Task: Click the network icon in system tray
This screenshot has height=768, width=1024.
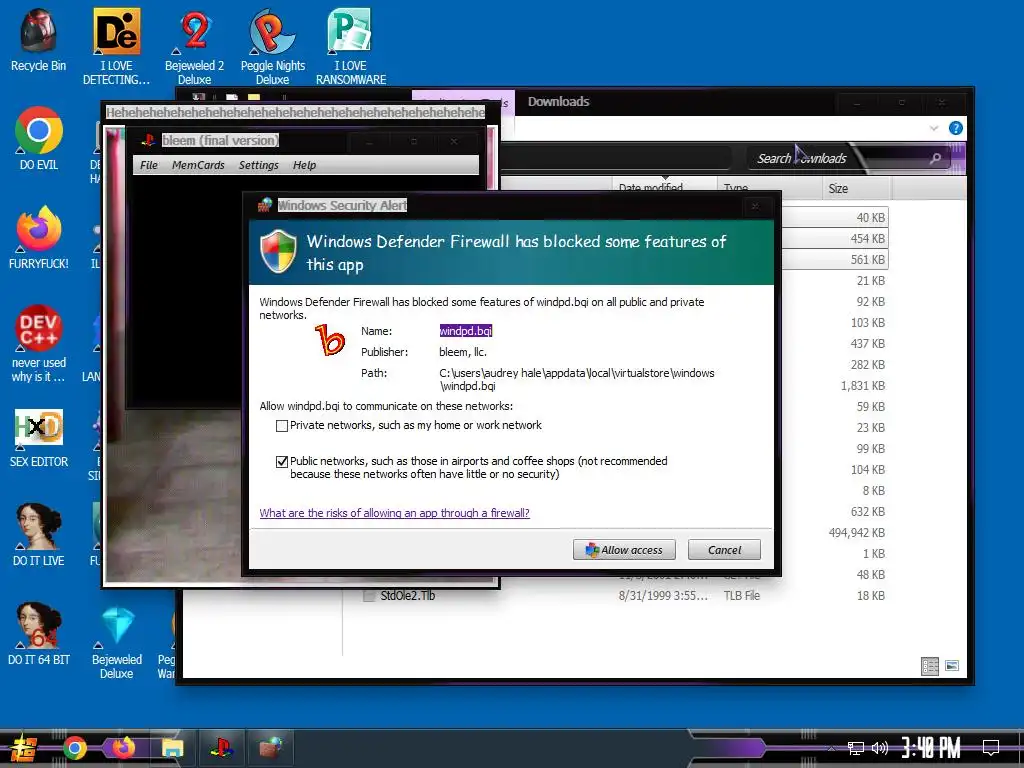Action: 856,748
